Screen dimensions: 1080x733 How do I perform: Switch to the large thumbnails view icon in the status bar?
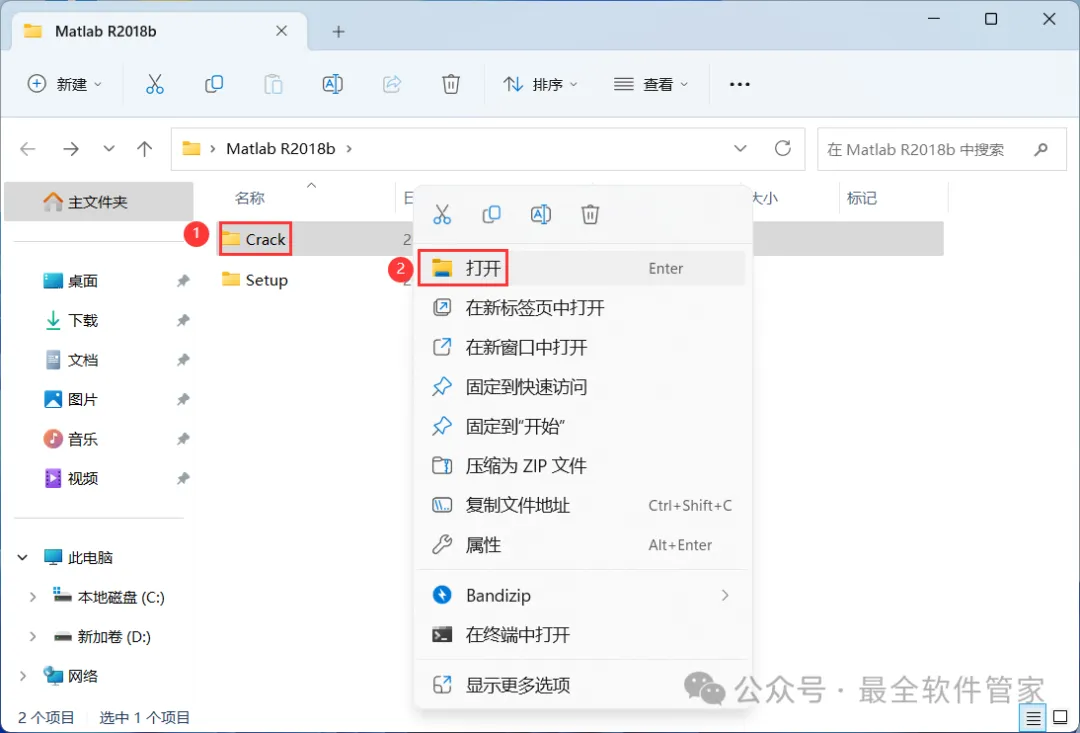pos(1061,718)
